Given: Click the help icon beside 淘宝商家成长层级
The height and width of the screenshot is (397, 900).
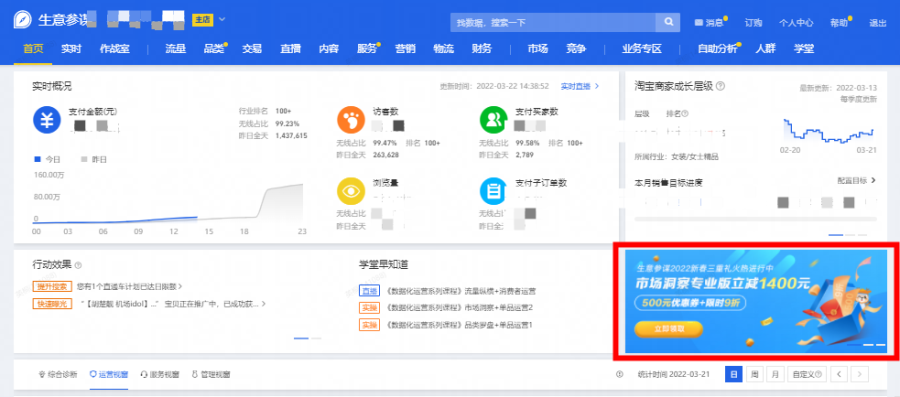Looking at the screenshot, I should pyautogui.click(x=720, y=86).
